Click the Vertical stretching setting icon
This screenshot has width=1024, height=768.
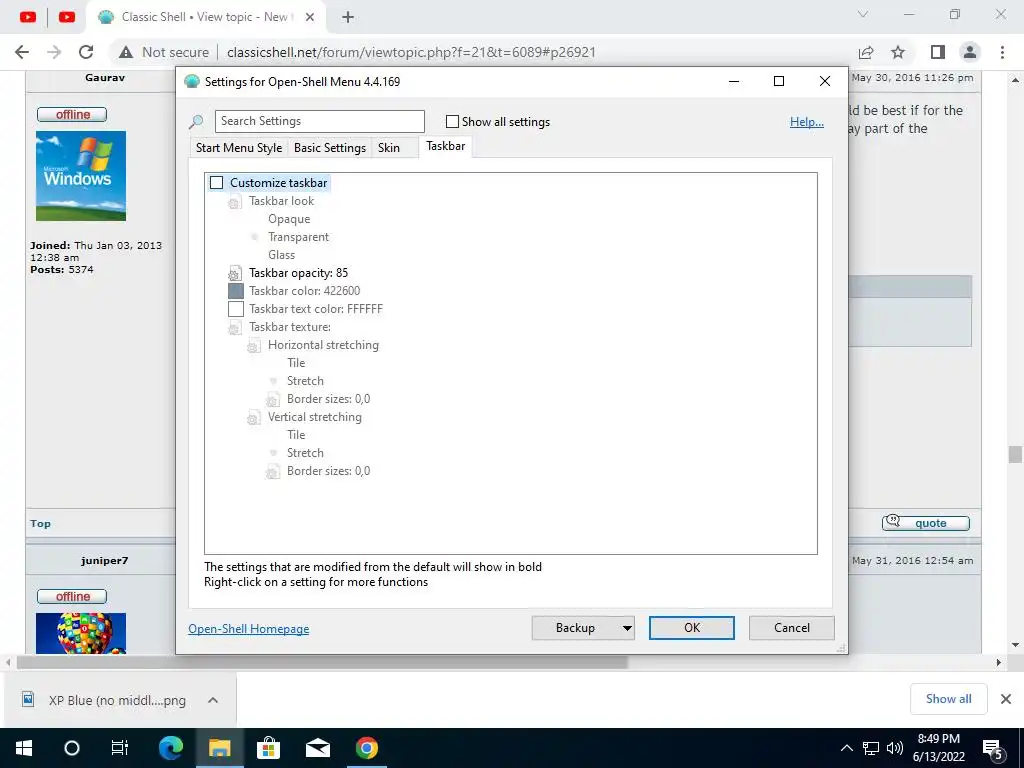(x=253, y=417)
